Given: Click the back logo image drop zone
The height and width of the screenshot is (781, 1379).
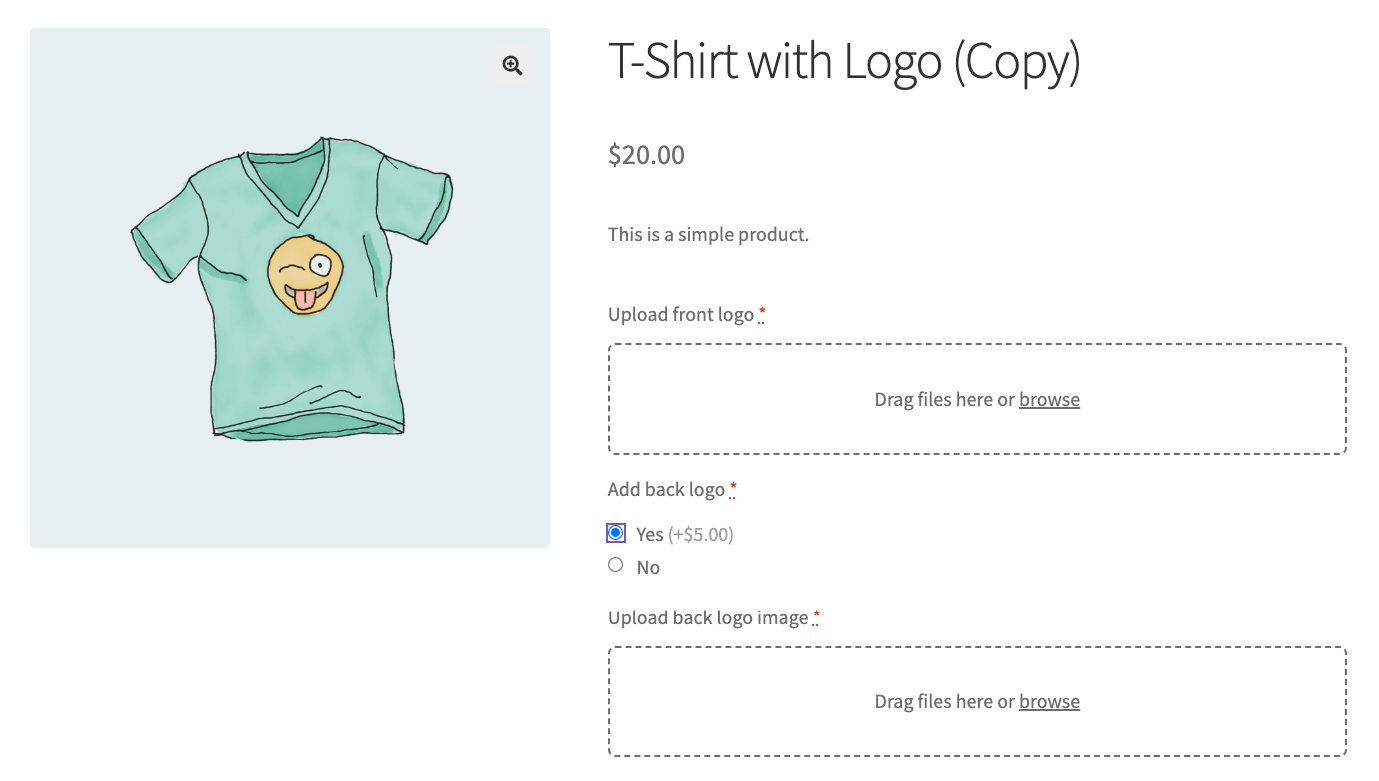Looking at the screenshot, I should point(977,701).
